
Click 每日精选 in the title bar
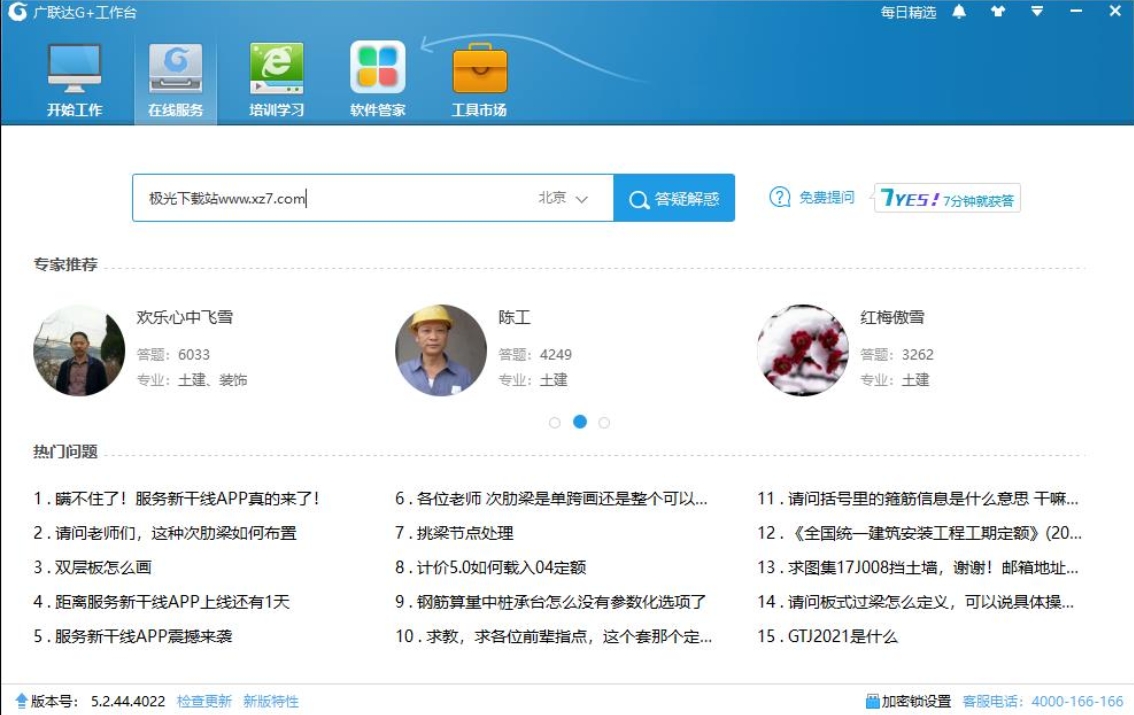(x=908, y=12)
